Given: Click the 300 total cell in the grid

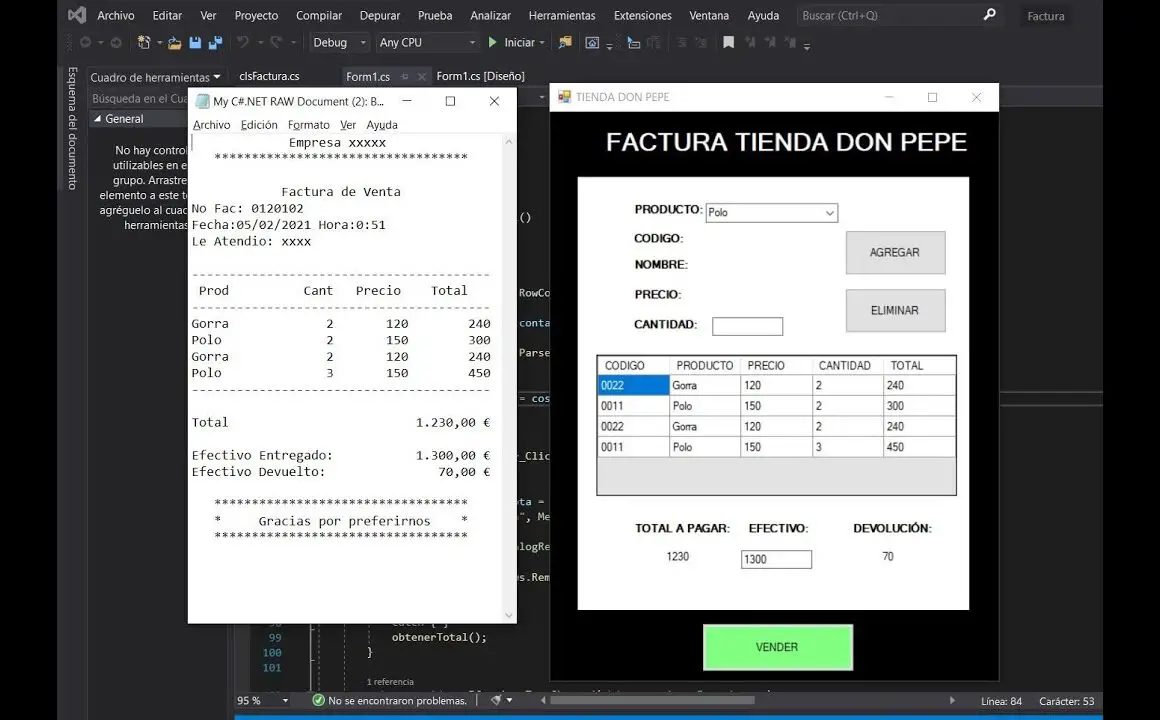Looking at the screenshot, I should 919,406.
